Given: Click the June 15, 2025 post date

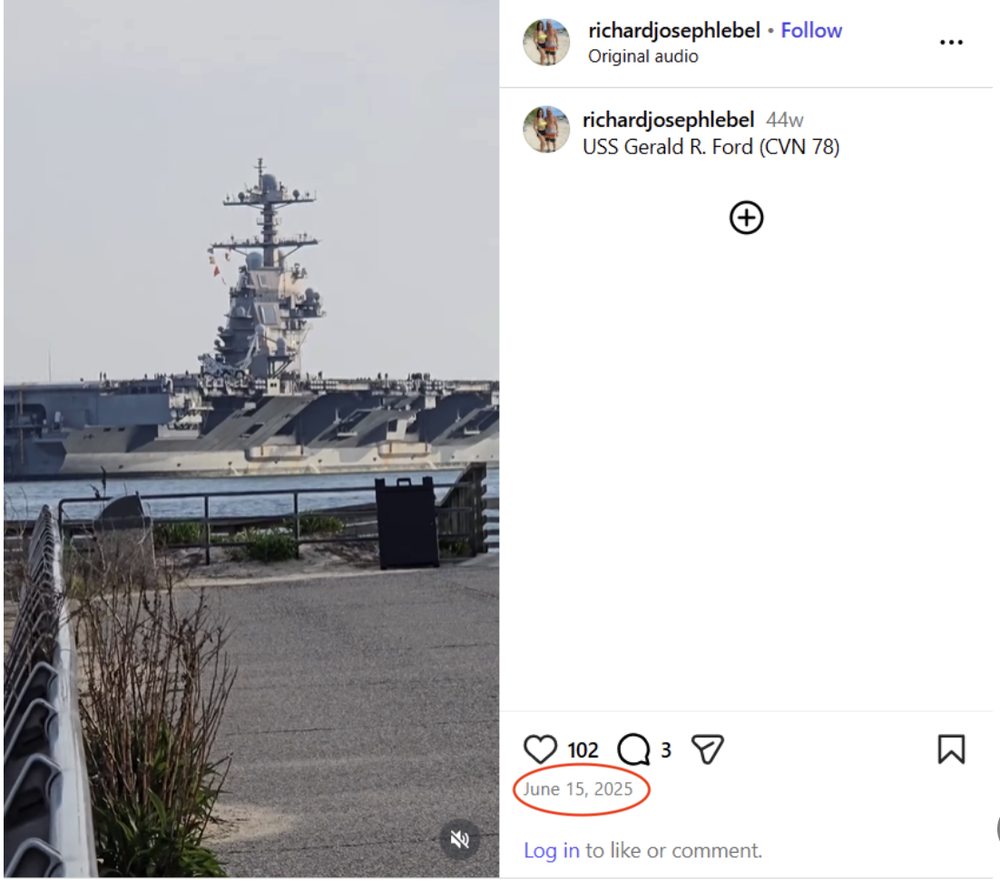Looking at the screenshot, I should [578, 789].
